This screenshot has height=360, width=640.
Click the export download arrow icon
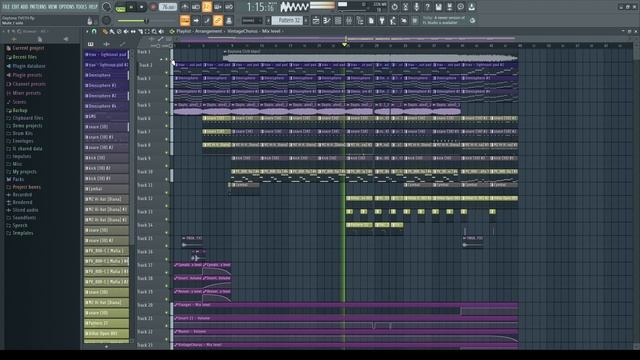(471, 7)
